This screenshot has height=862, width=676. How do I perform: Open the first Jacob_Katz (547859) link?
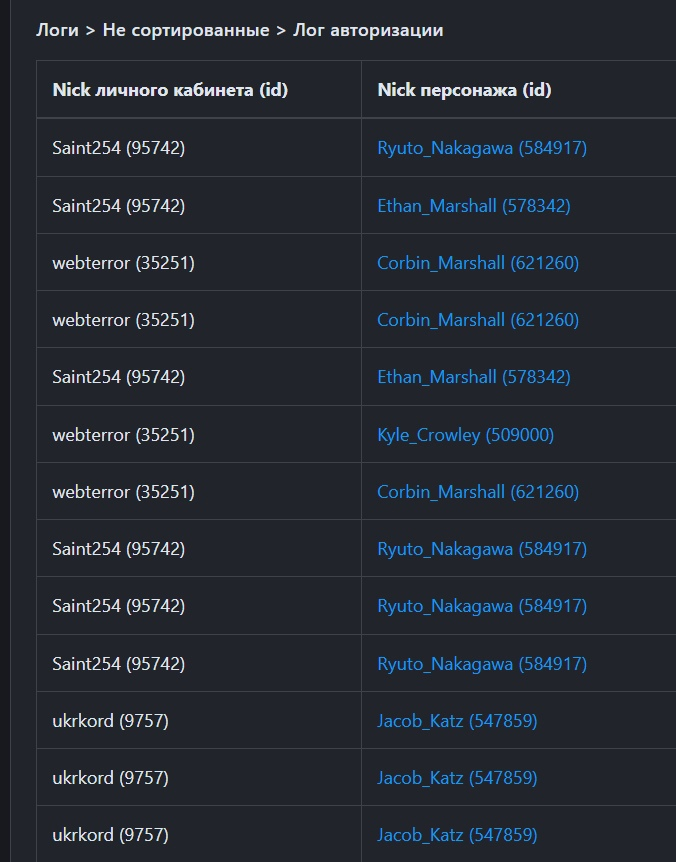(x=457, y=720)
